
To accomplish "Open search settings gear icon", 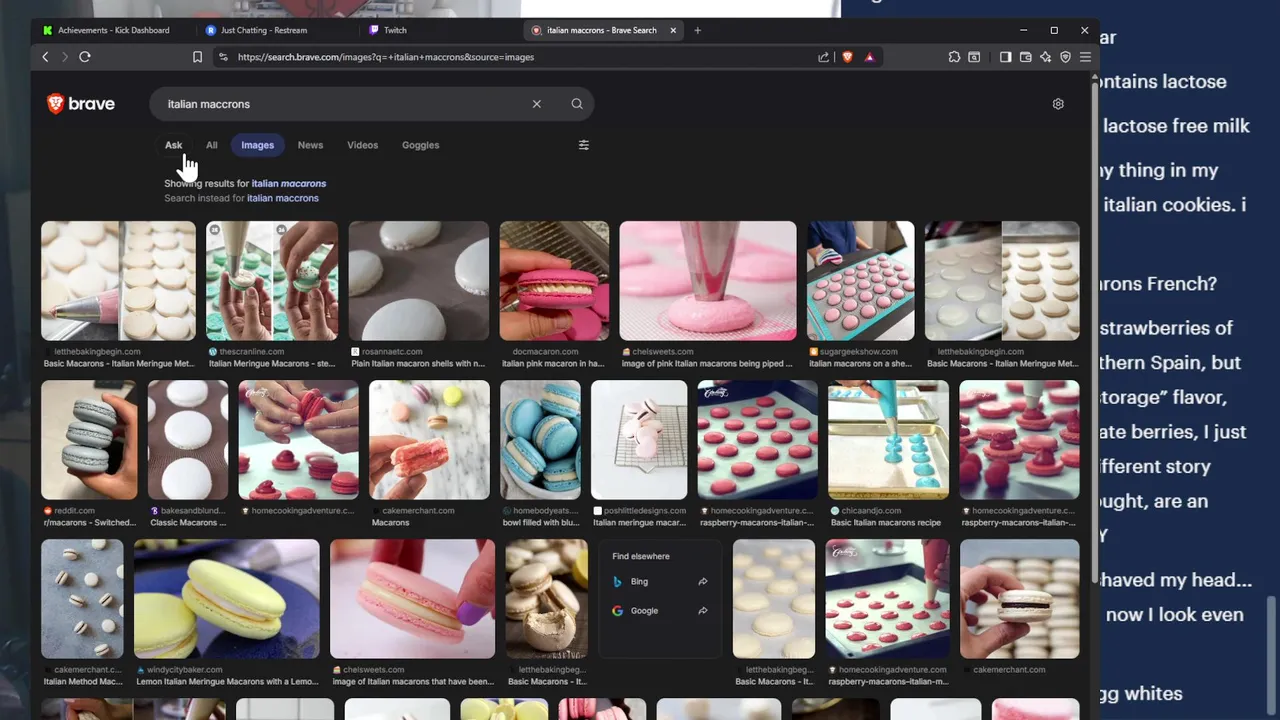I will 1058,104.
